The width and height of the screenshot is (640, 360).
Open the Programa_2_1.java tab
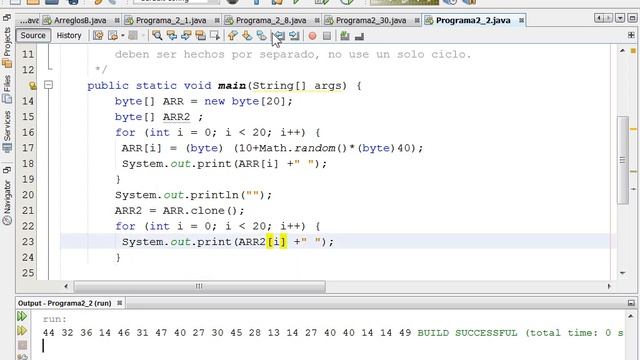point(171,20)
